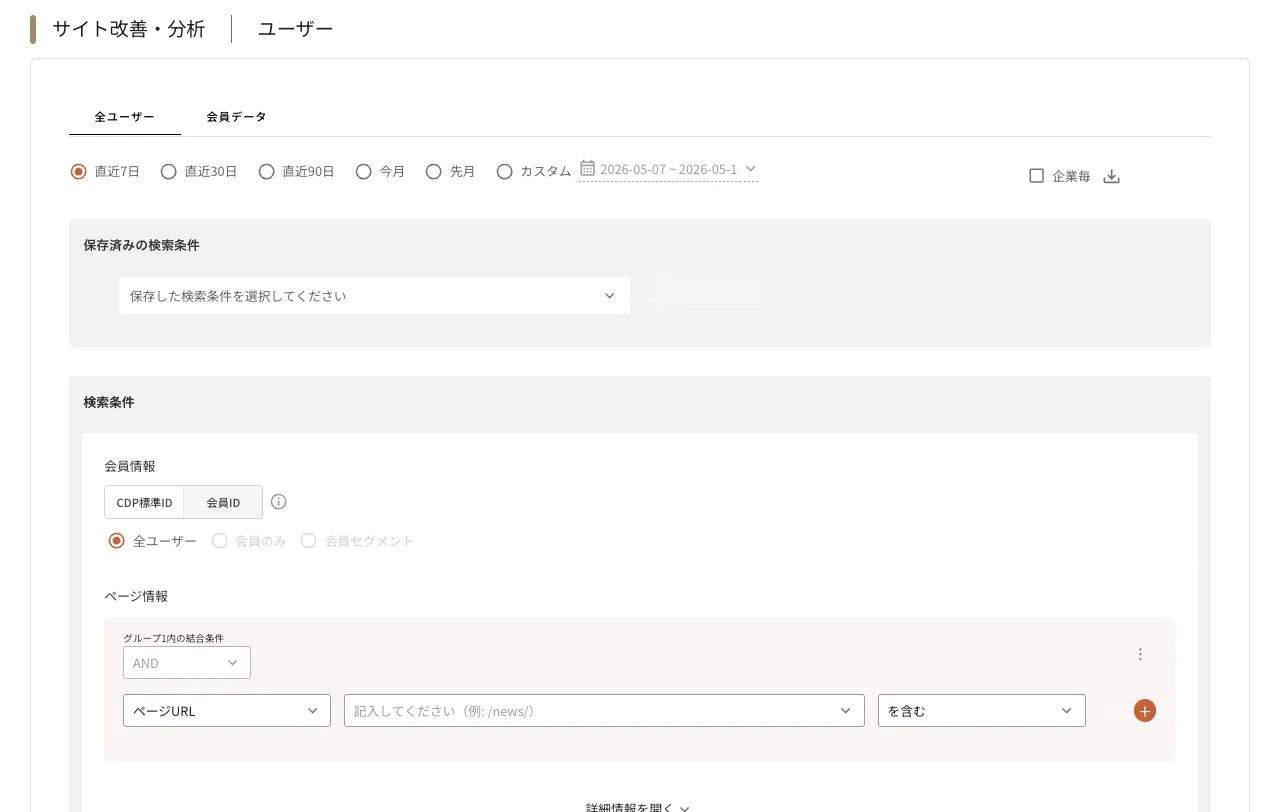The image size is (1262, 812).
Task: Click the 保存済みの検索条件 heading
Action: (x=142, y=245)
